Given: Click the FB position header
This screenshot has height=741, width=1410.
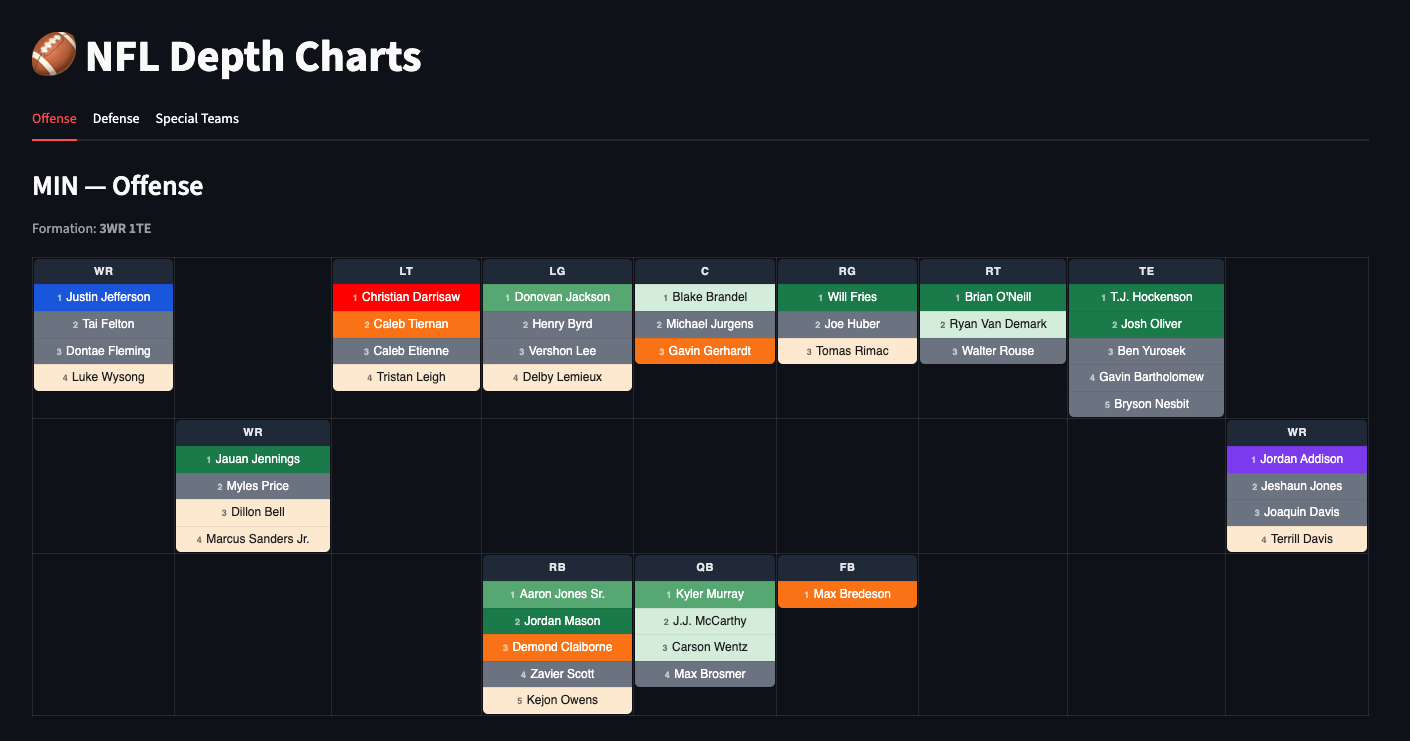Looking at the screenshot, I should tap(847, 567).
